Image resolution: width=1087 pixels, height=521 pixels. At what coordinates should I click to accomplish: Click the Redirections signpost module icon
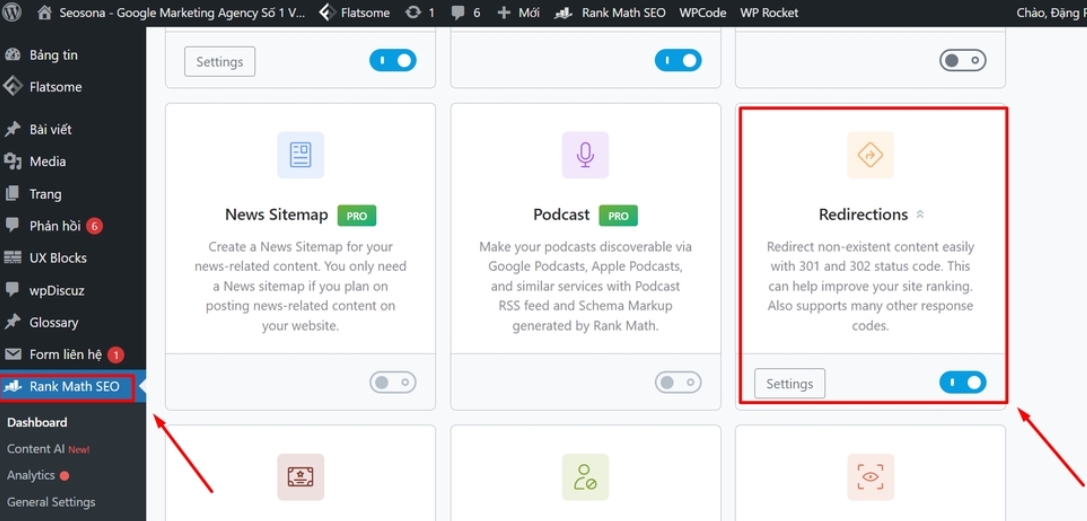[870, 154]
